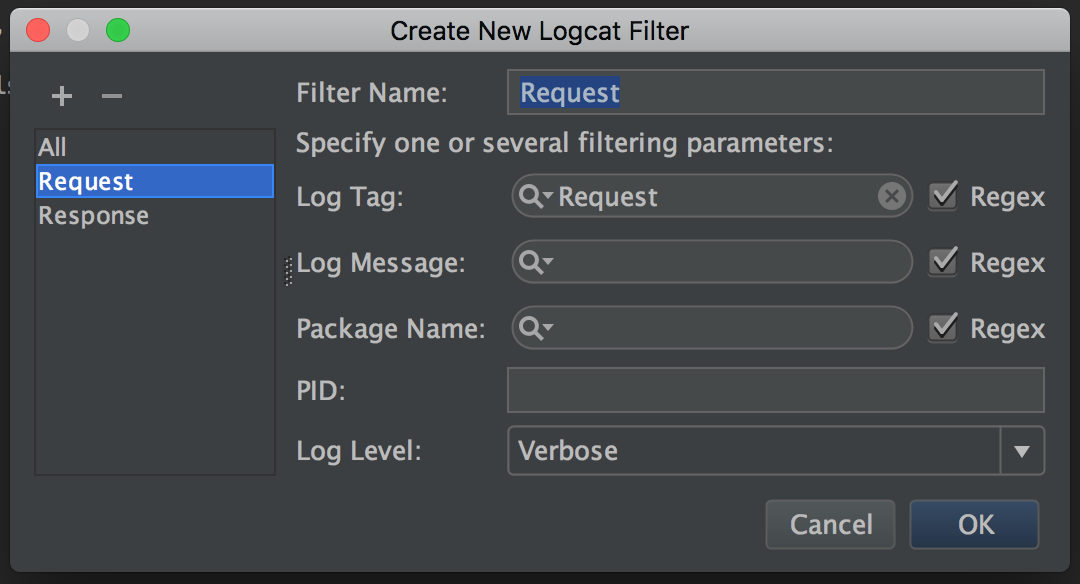Toggle Regex checkbox for Package Name
The image size is (1080, 584).
click(x=943, y=328)
